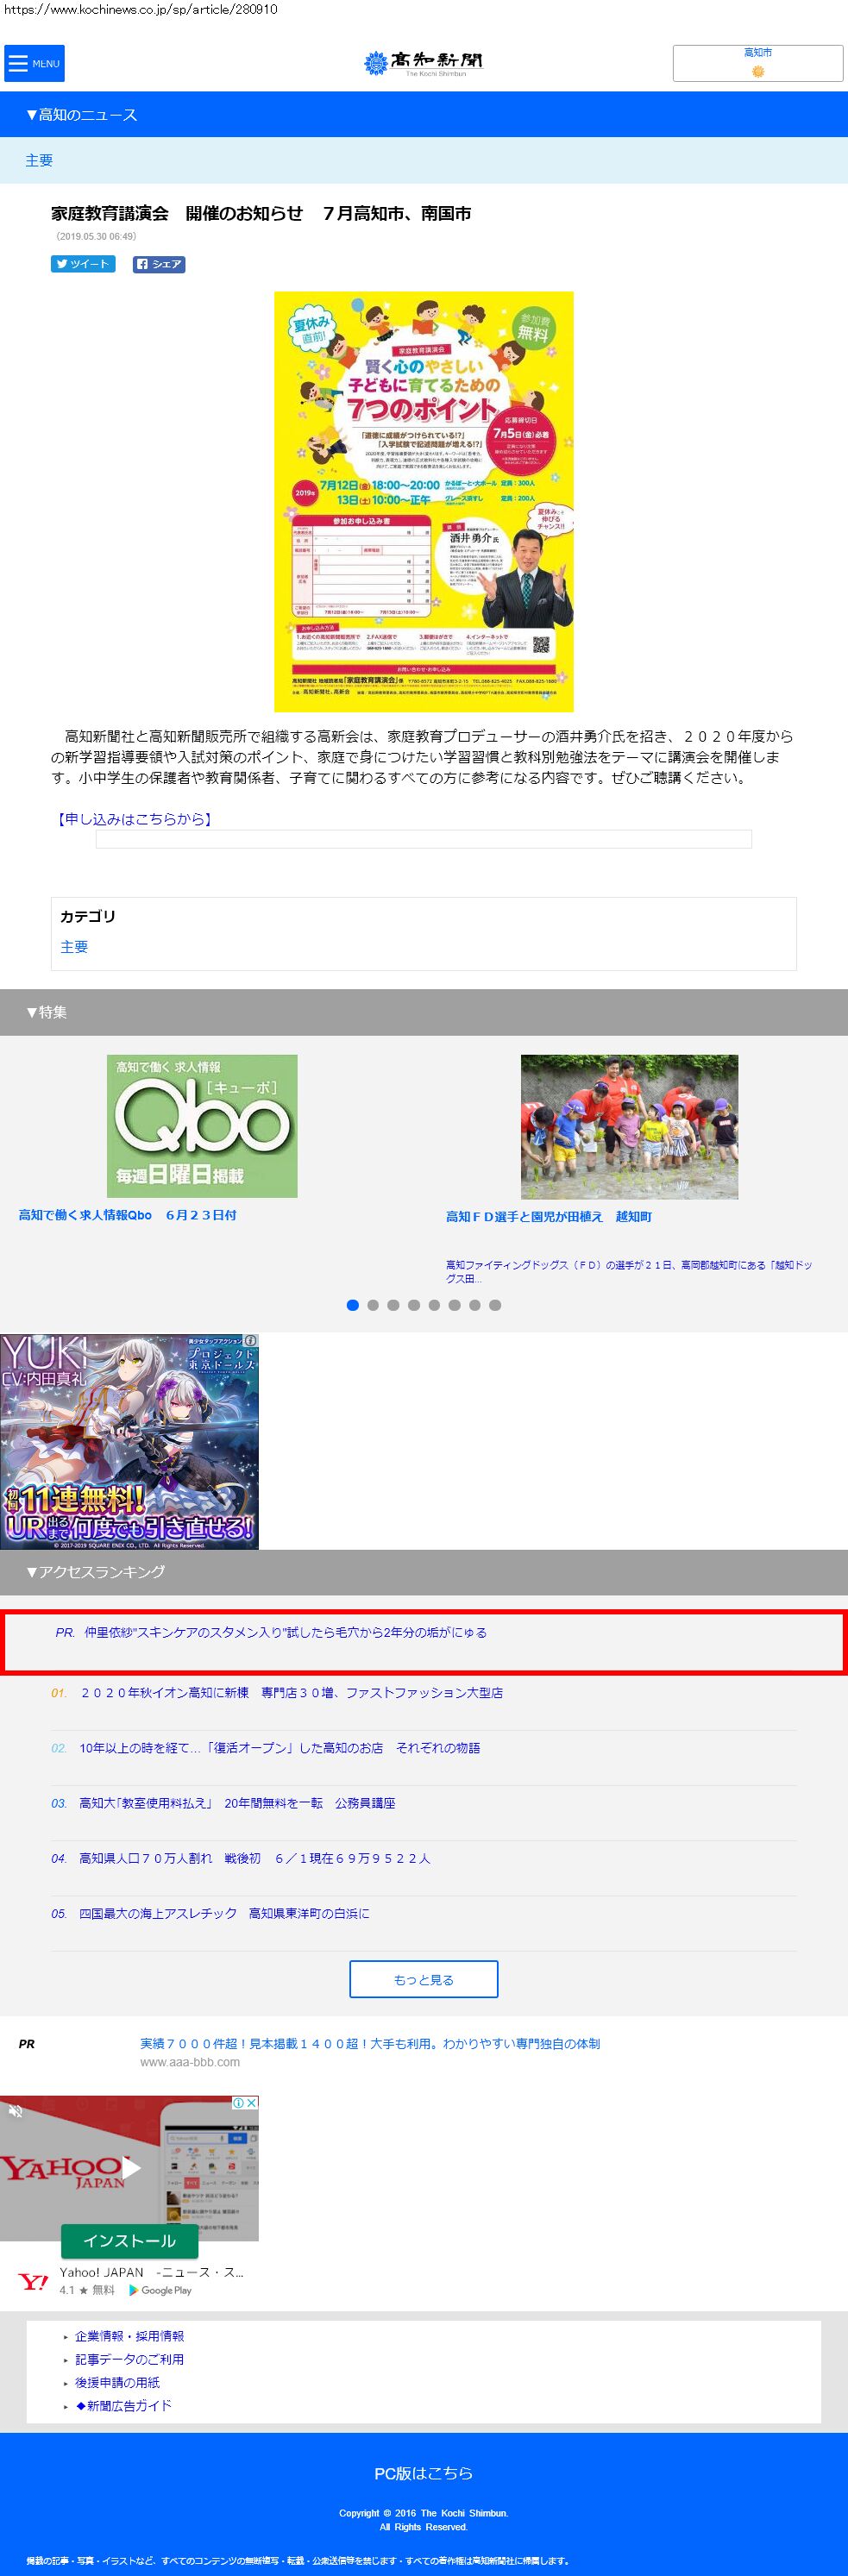Close the Yahoo ad with X icon
This screenshot has width=848, height=2576.
pyautogui.click(x=253, y=2102)
